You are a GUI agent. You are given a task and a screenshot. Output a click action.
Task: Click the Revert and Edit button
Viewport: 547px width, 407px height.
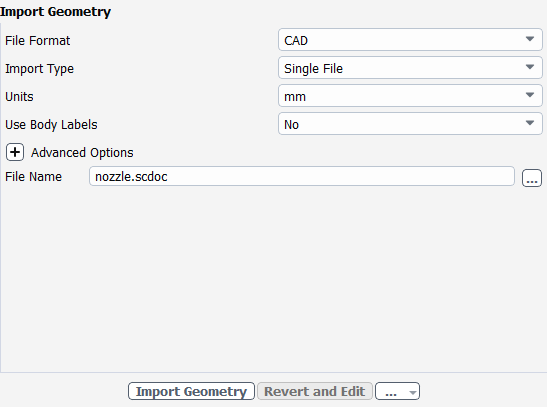coord(315,391)
